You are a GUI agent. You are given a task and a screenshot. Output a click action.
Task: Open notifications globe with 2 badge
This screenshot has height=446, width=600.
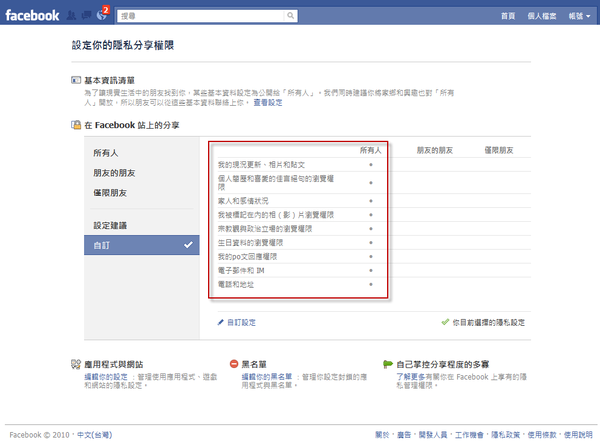(102, 14)
